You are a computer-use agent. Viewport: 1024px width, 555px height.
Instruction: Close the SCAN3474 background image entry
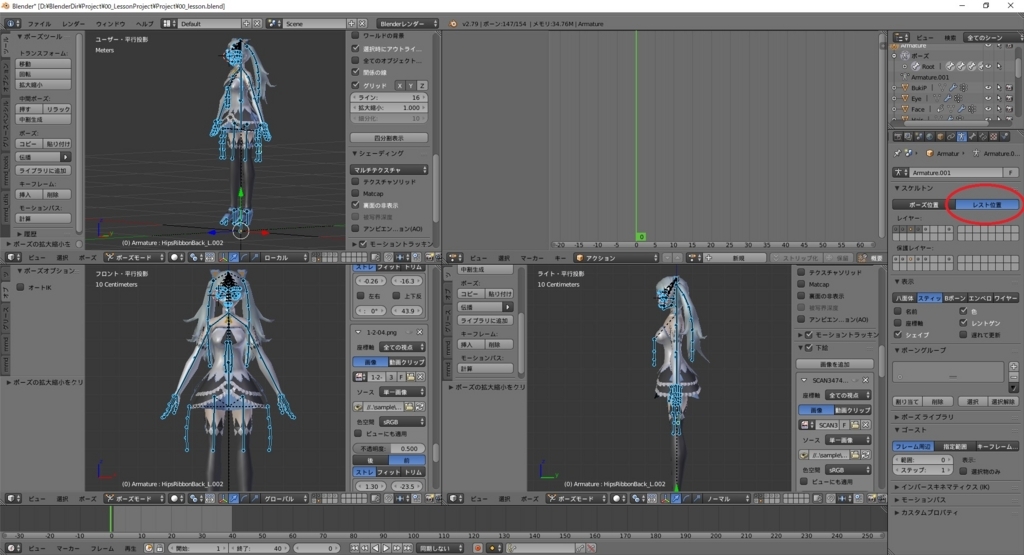pos(866,380)
